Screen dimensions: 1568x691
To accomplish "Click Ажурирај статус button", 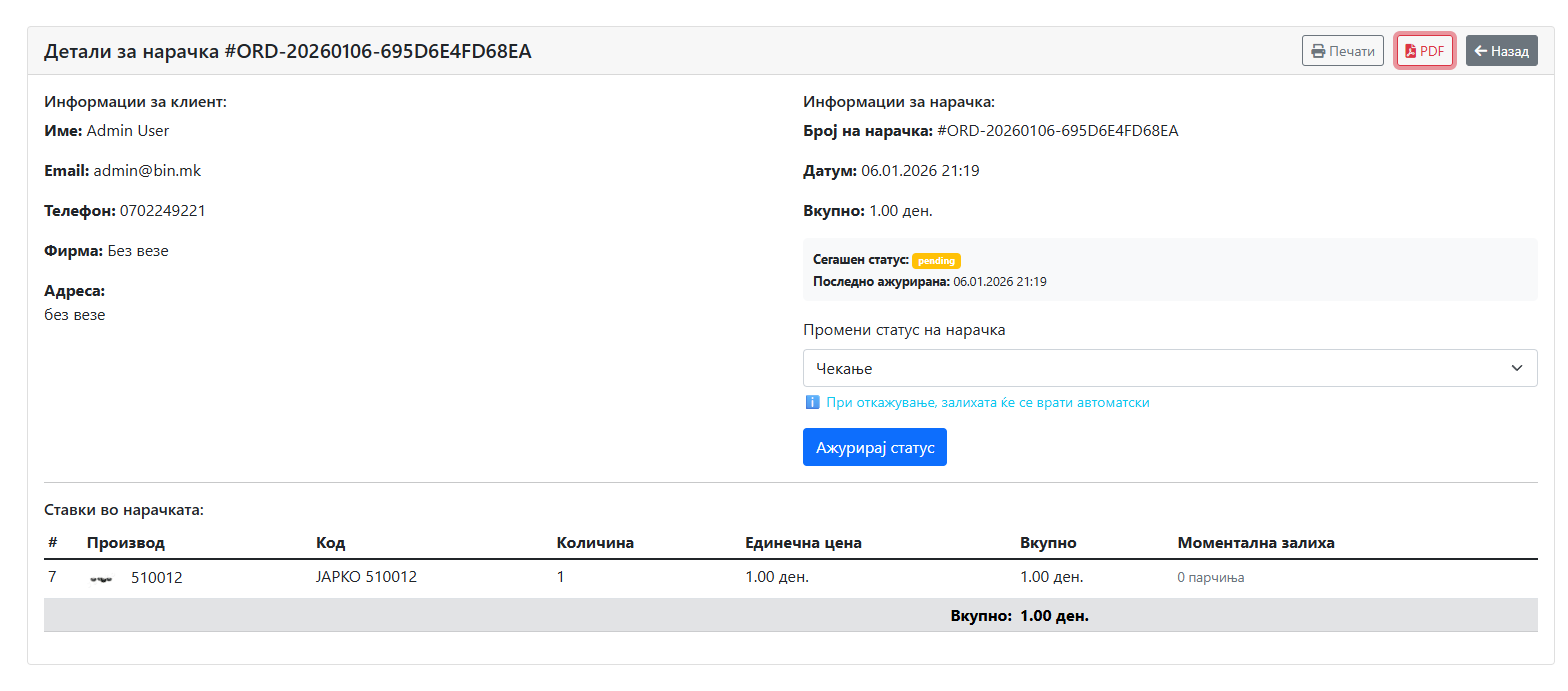I will click(875, 447).
